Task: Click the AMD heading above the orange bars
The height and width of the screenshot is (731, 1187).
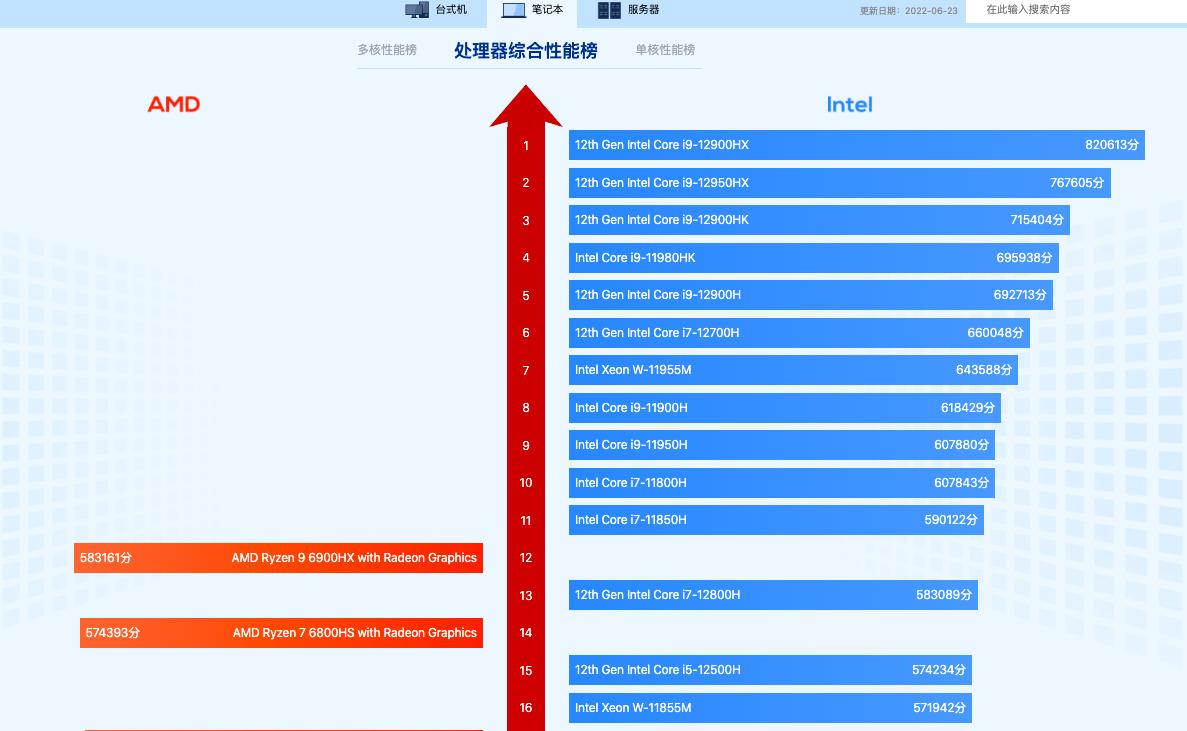Action: point(173,103)
